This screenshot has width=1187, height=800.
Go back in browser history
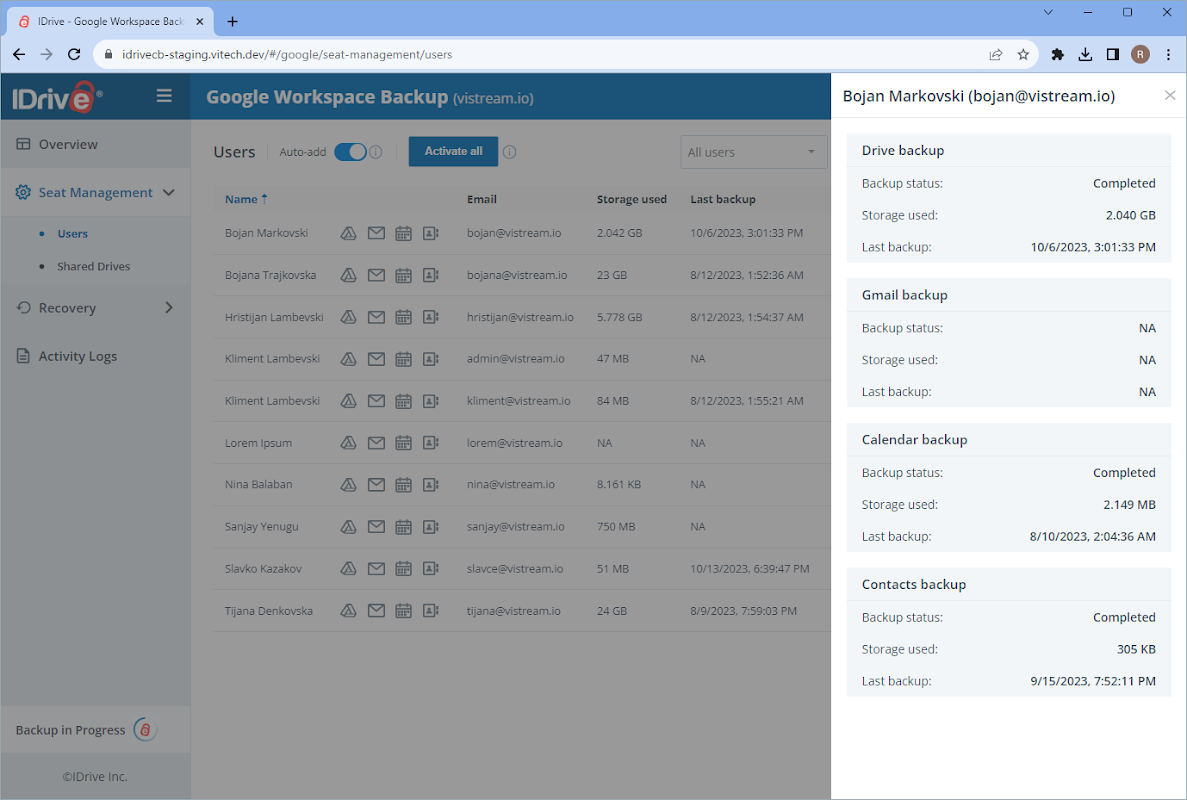click(x=19, y=54)
